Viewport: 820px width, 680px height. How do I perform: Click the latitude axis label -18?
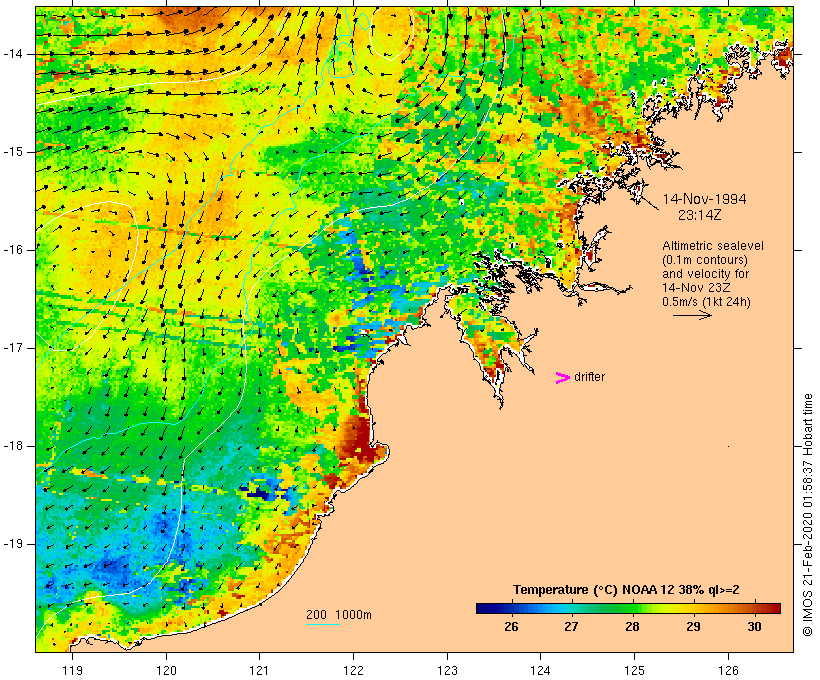click(12, 446)
